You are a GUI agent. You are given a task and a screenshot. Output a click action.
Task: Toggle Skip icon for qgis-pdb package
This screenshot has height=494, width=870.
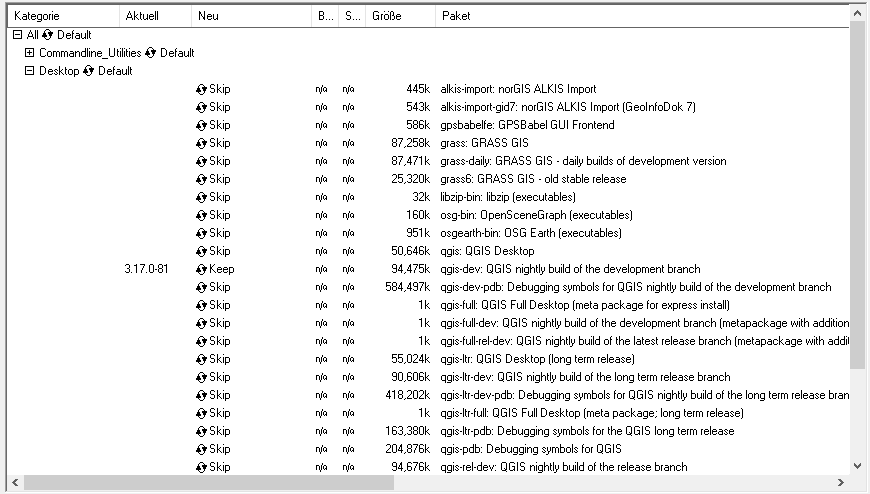pyautogui.click(x=201, y=449)
